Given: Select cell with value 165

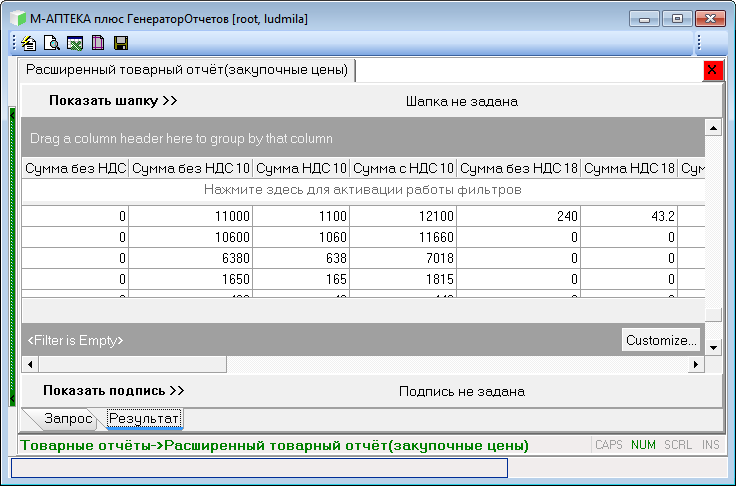Looking at the screenshot, I should (301, 279).
